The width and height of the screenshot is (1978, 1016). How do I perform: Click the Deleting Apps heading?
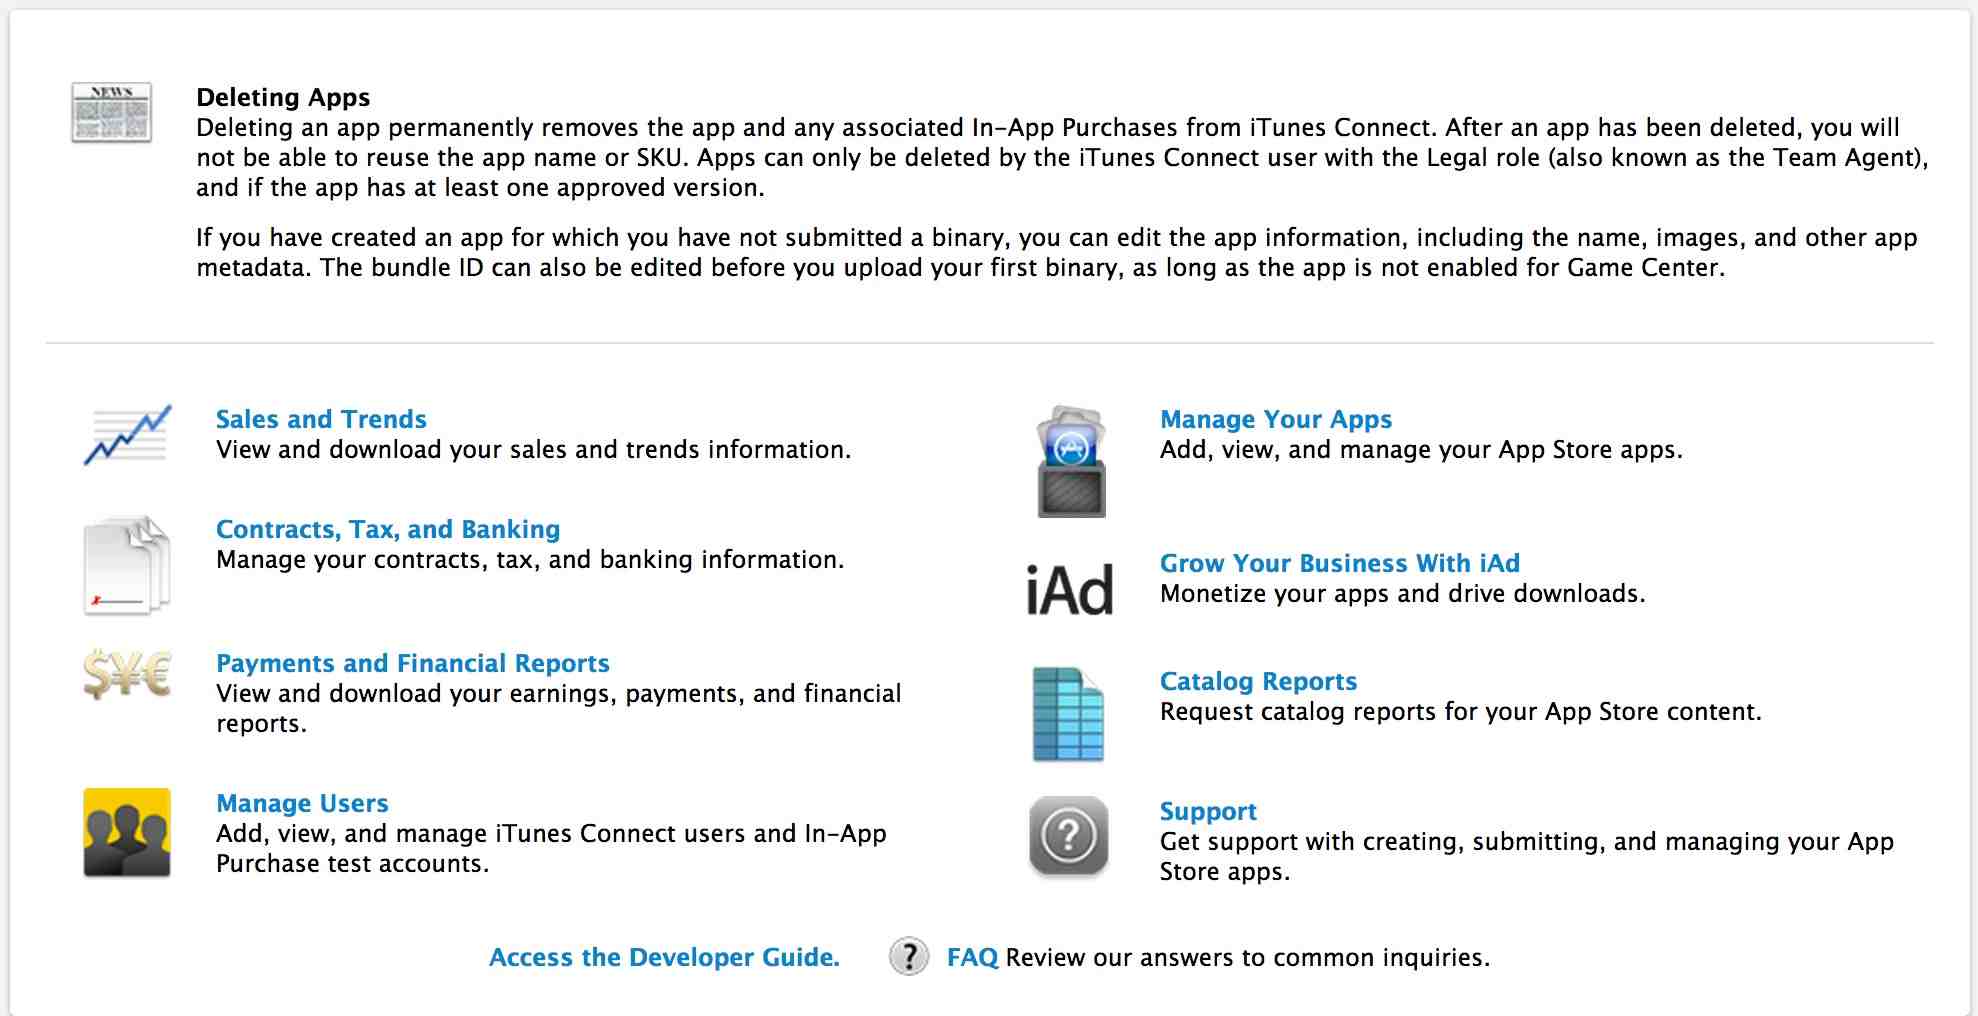pos(283,97)
